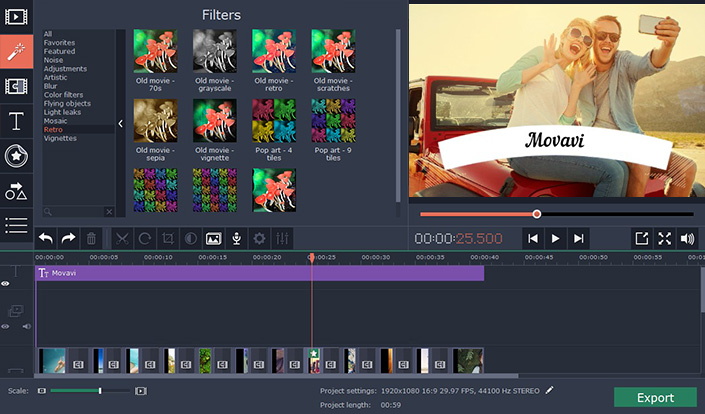
Task: Choose Old movie - 70s filter thumbnail
Action: [155, 51]
